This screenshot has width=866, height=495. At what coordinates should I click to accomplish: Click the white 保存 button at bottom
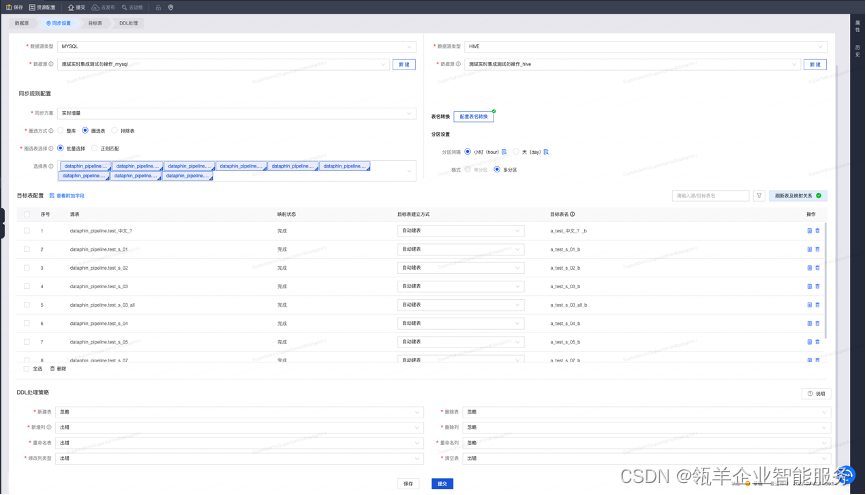point(408,483)
